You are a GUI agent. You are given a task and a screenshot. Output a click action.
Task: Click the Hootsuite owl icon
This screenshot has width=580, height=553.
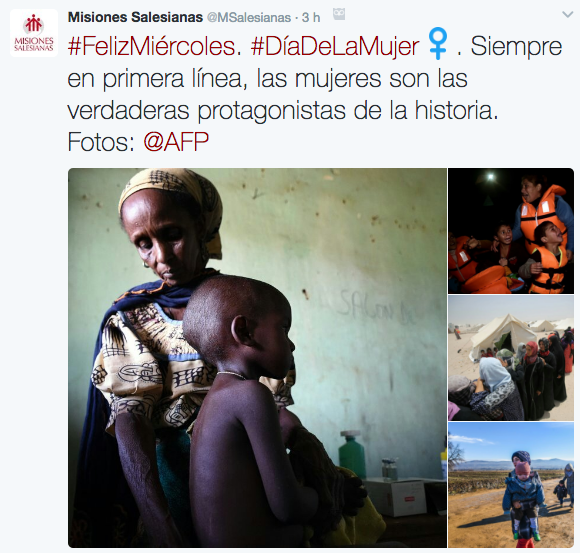tap(339, 14)
